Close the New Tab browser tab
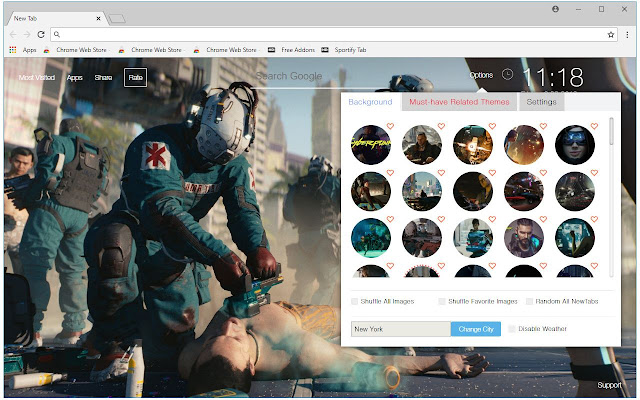The height and width of the screenshot is (400, 640). coord(98,18)
